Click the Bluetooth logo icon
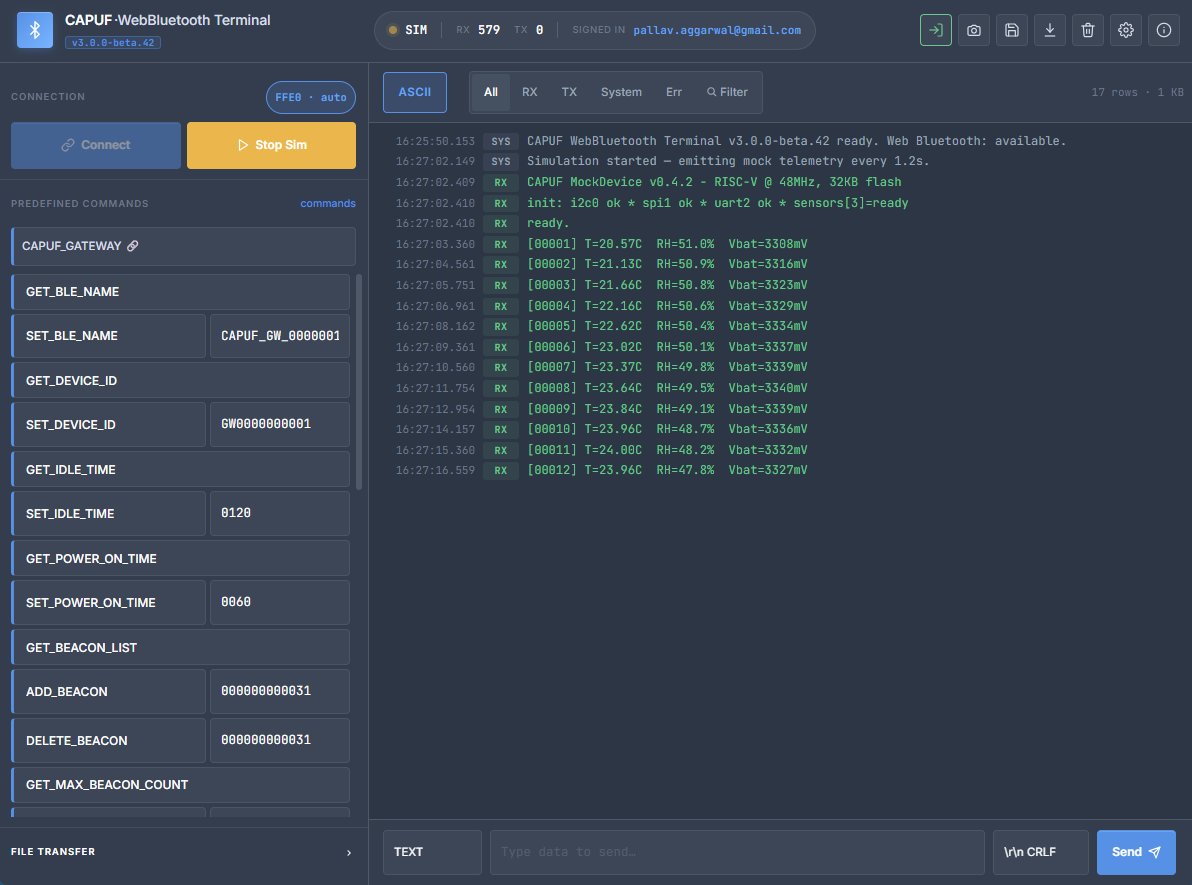1192x885 pixels. 34,30
